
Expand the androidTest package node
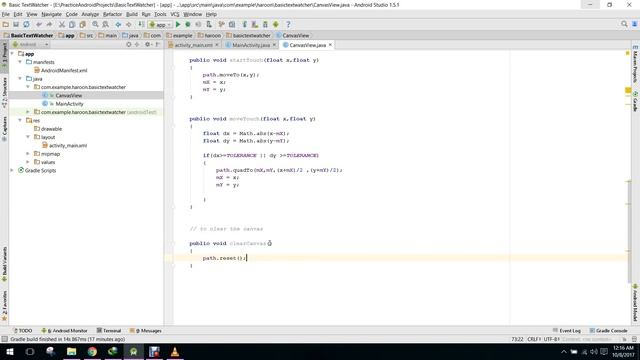pyautogui.click(x=28, y=112)
